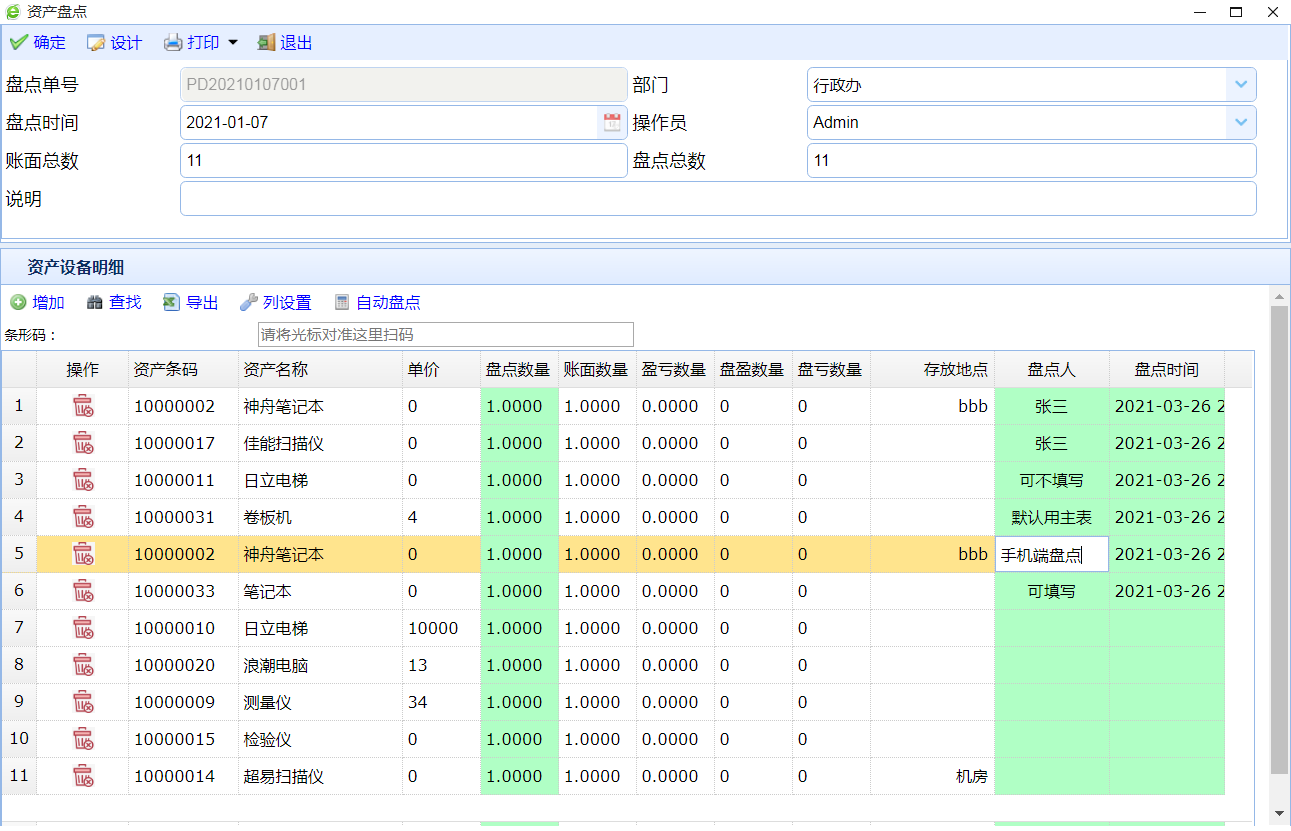This screenshot has height=831, width=1291.
Task: Click the 确定 confirm toolbar button
Action: (x=38, y=43)
